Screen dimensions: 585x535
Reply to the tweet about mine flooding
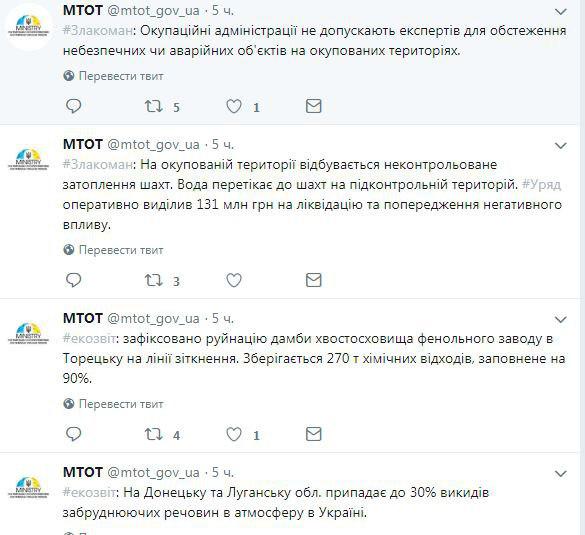(x=73, y=280)
